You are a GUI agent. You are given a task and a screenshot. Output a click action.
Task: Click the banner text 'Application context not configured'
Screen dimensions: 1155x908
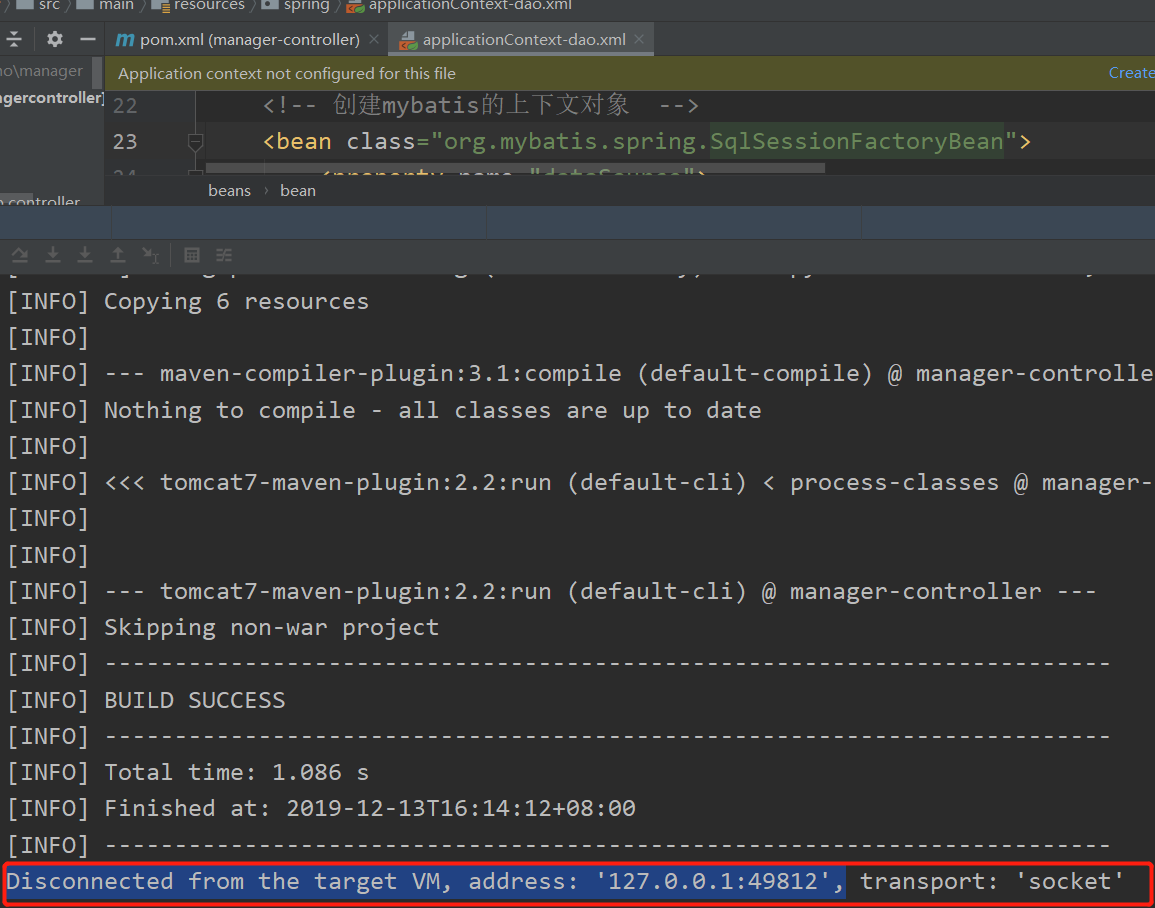pyautogui.click(x=287, y=74)
